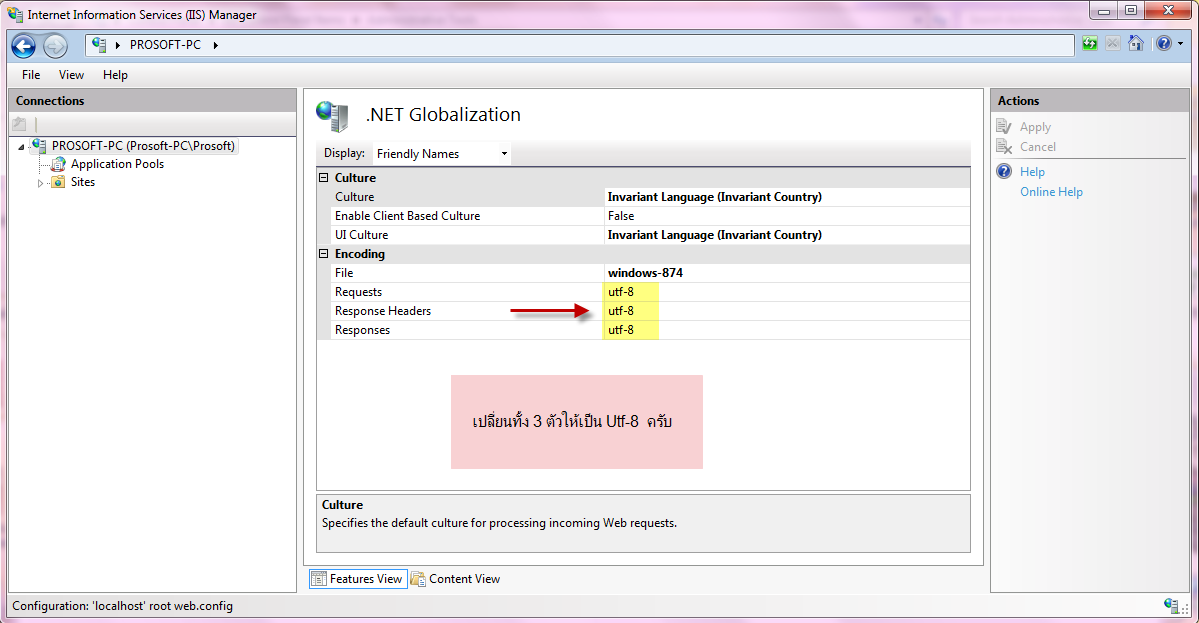The height and width of the screenshot is (623, 1199).
Task: Expand the Sites node
Action: [41, 183]
